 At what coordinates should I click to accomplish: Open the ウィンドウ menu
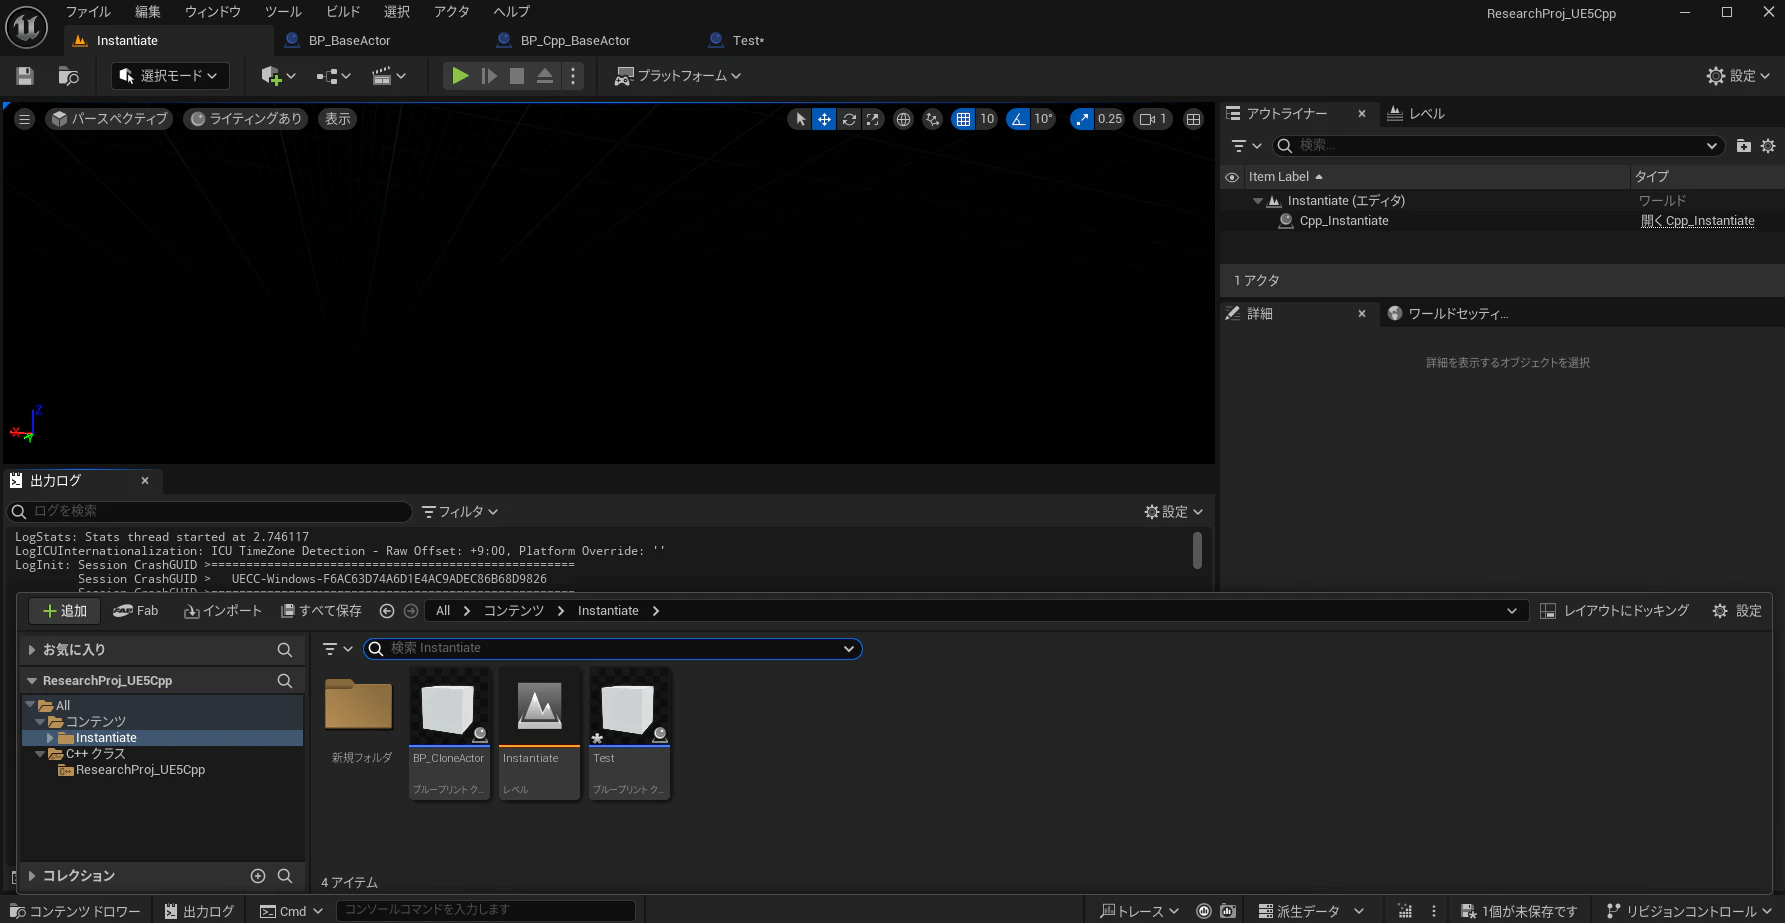pyautogui.click(x=213, y=12)
